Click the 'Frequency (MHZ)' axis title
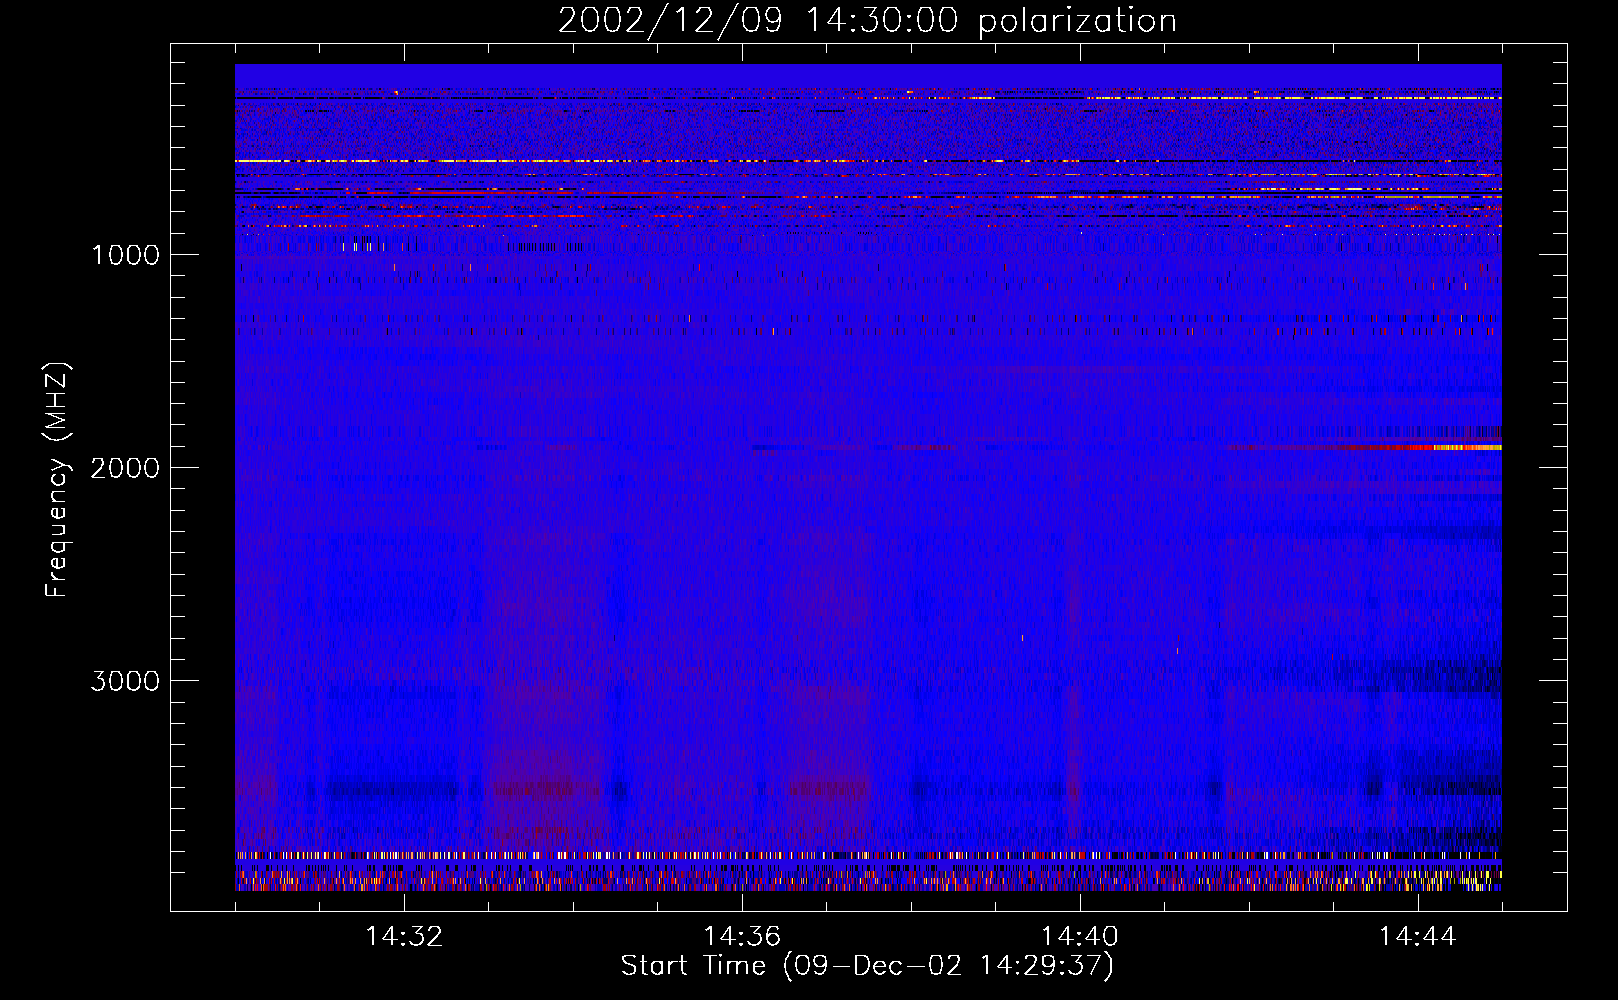1618x1000 pixels. point(57,479)
